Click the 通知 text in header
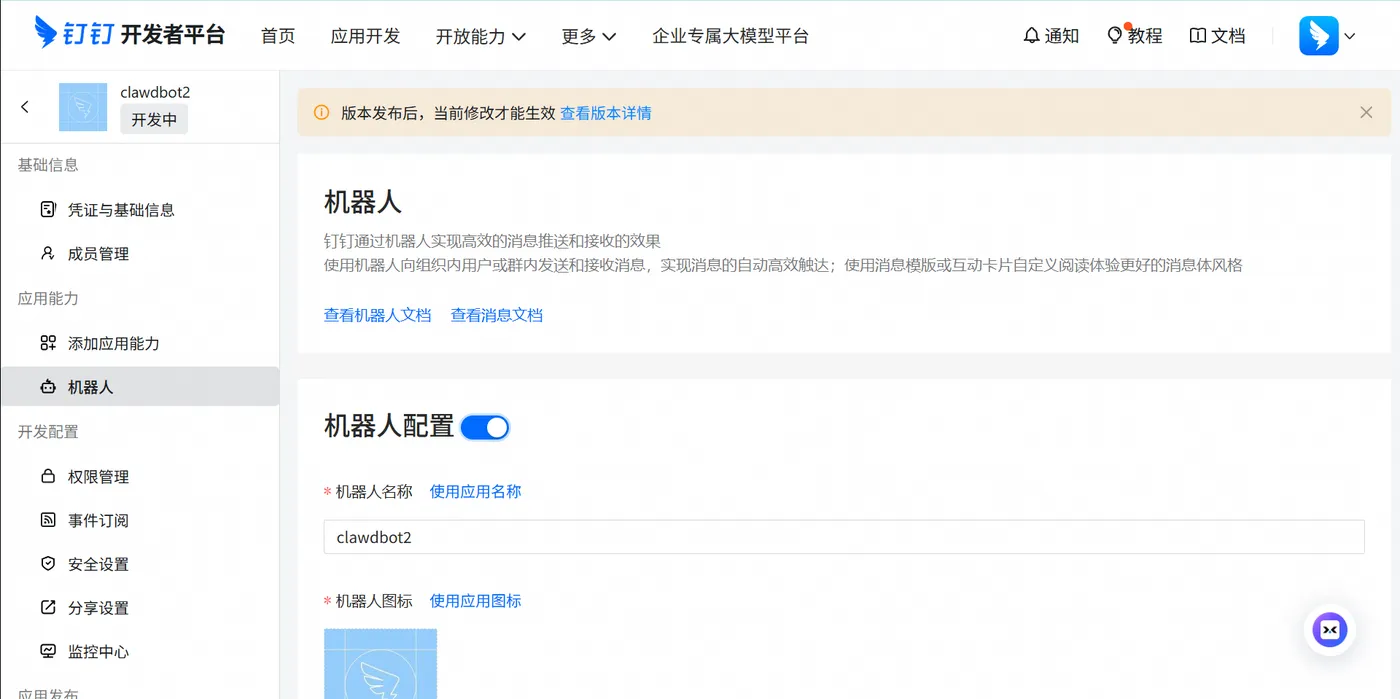The width and height of the screenshot is (1400, 699). point(1062,36)
